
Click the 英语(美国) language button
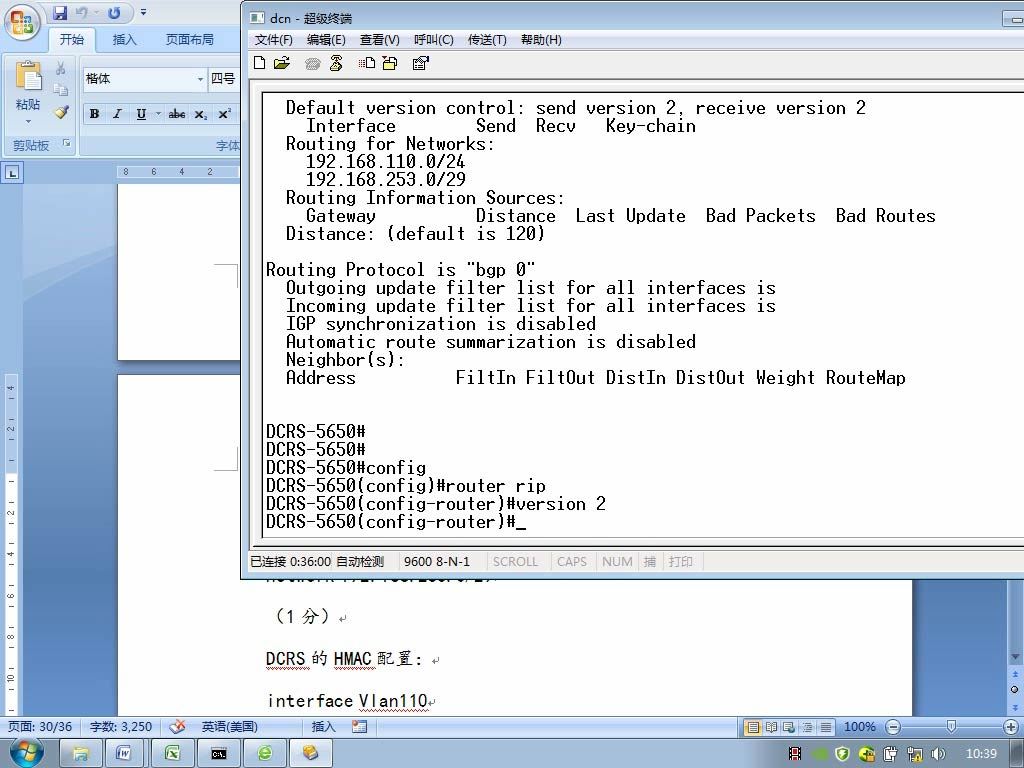pos(229,726)
